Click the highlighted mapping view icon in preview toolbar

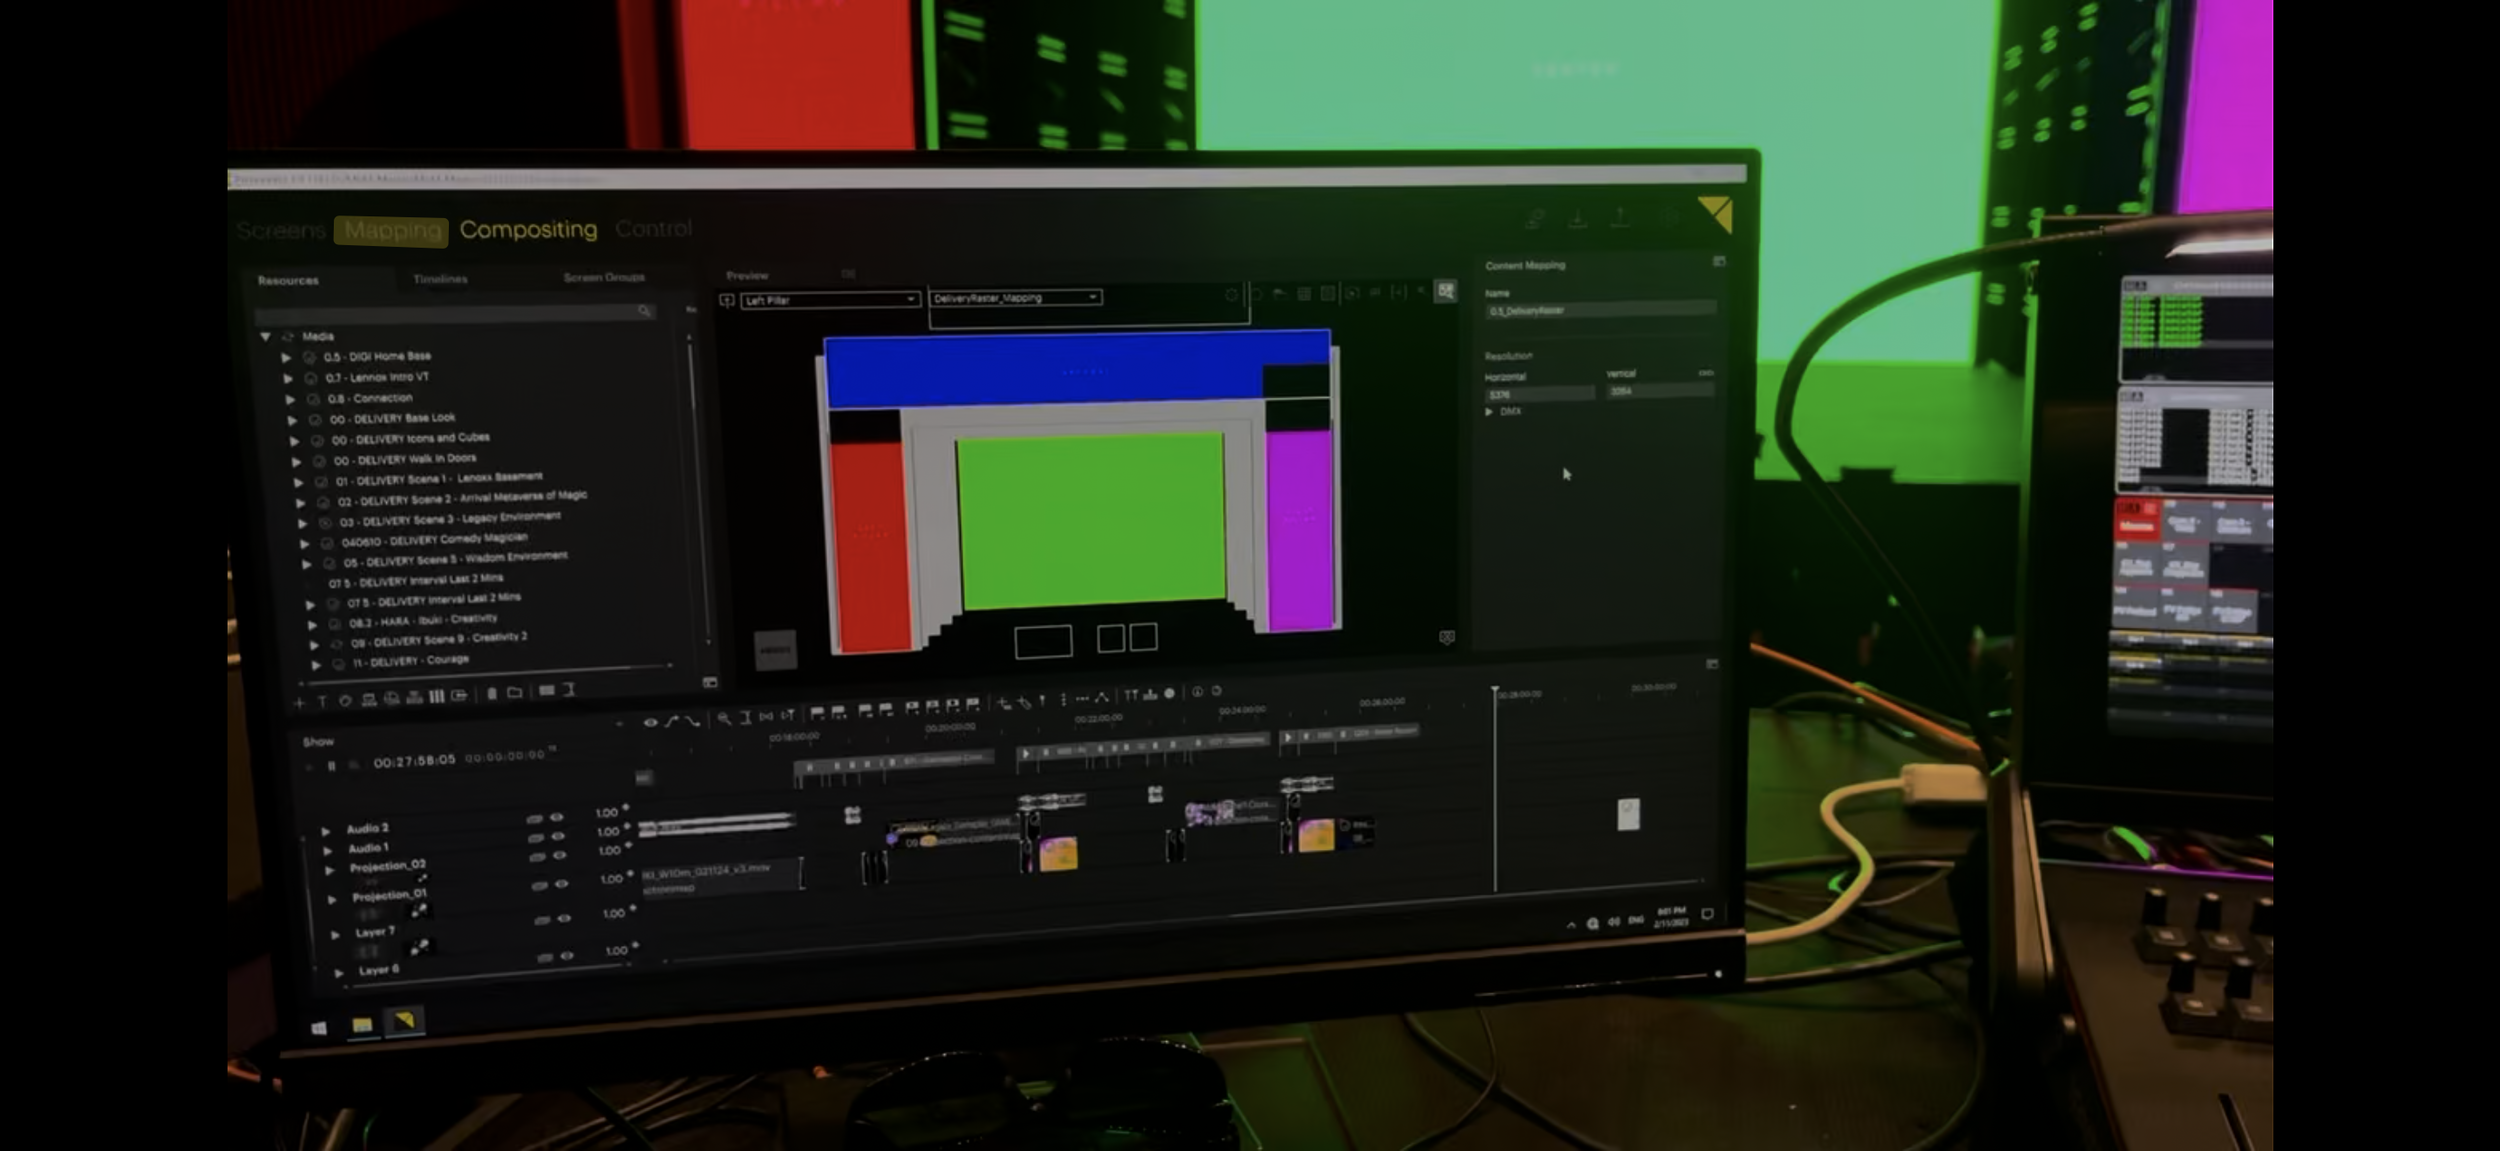pos(1445,291)
